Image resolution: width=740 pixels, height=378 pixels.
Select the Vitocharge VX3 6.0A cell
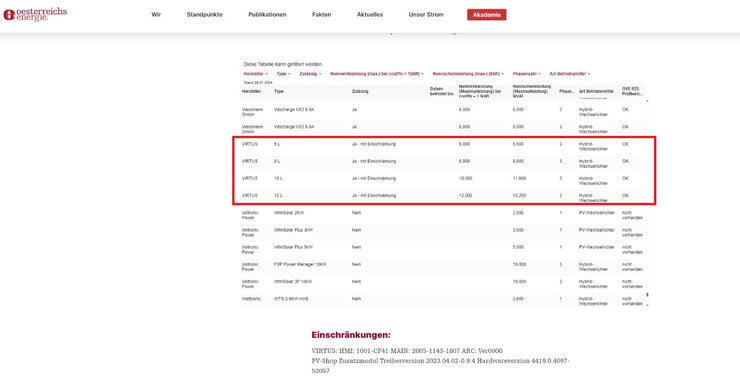click(294, 109)
